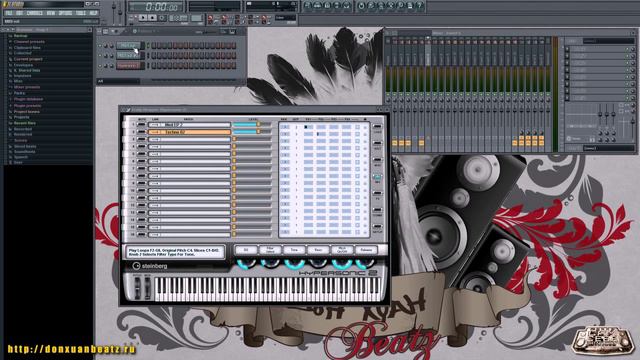Viewport: 640px width, 360px height.
Task: Expand the Envelopes folder
Action: pos(23,65)
